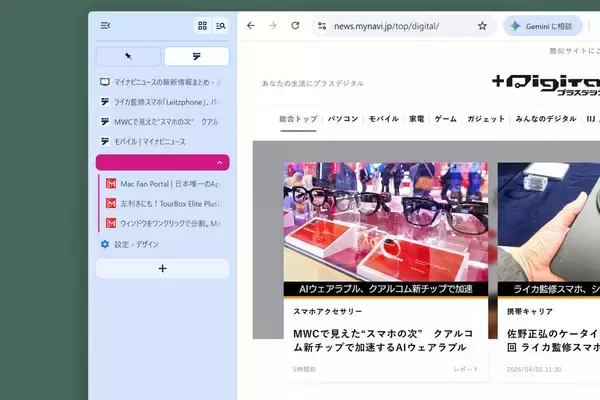Select the モバイル navigation item
Screen dimensions: 600x400
384,119
